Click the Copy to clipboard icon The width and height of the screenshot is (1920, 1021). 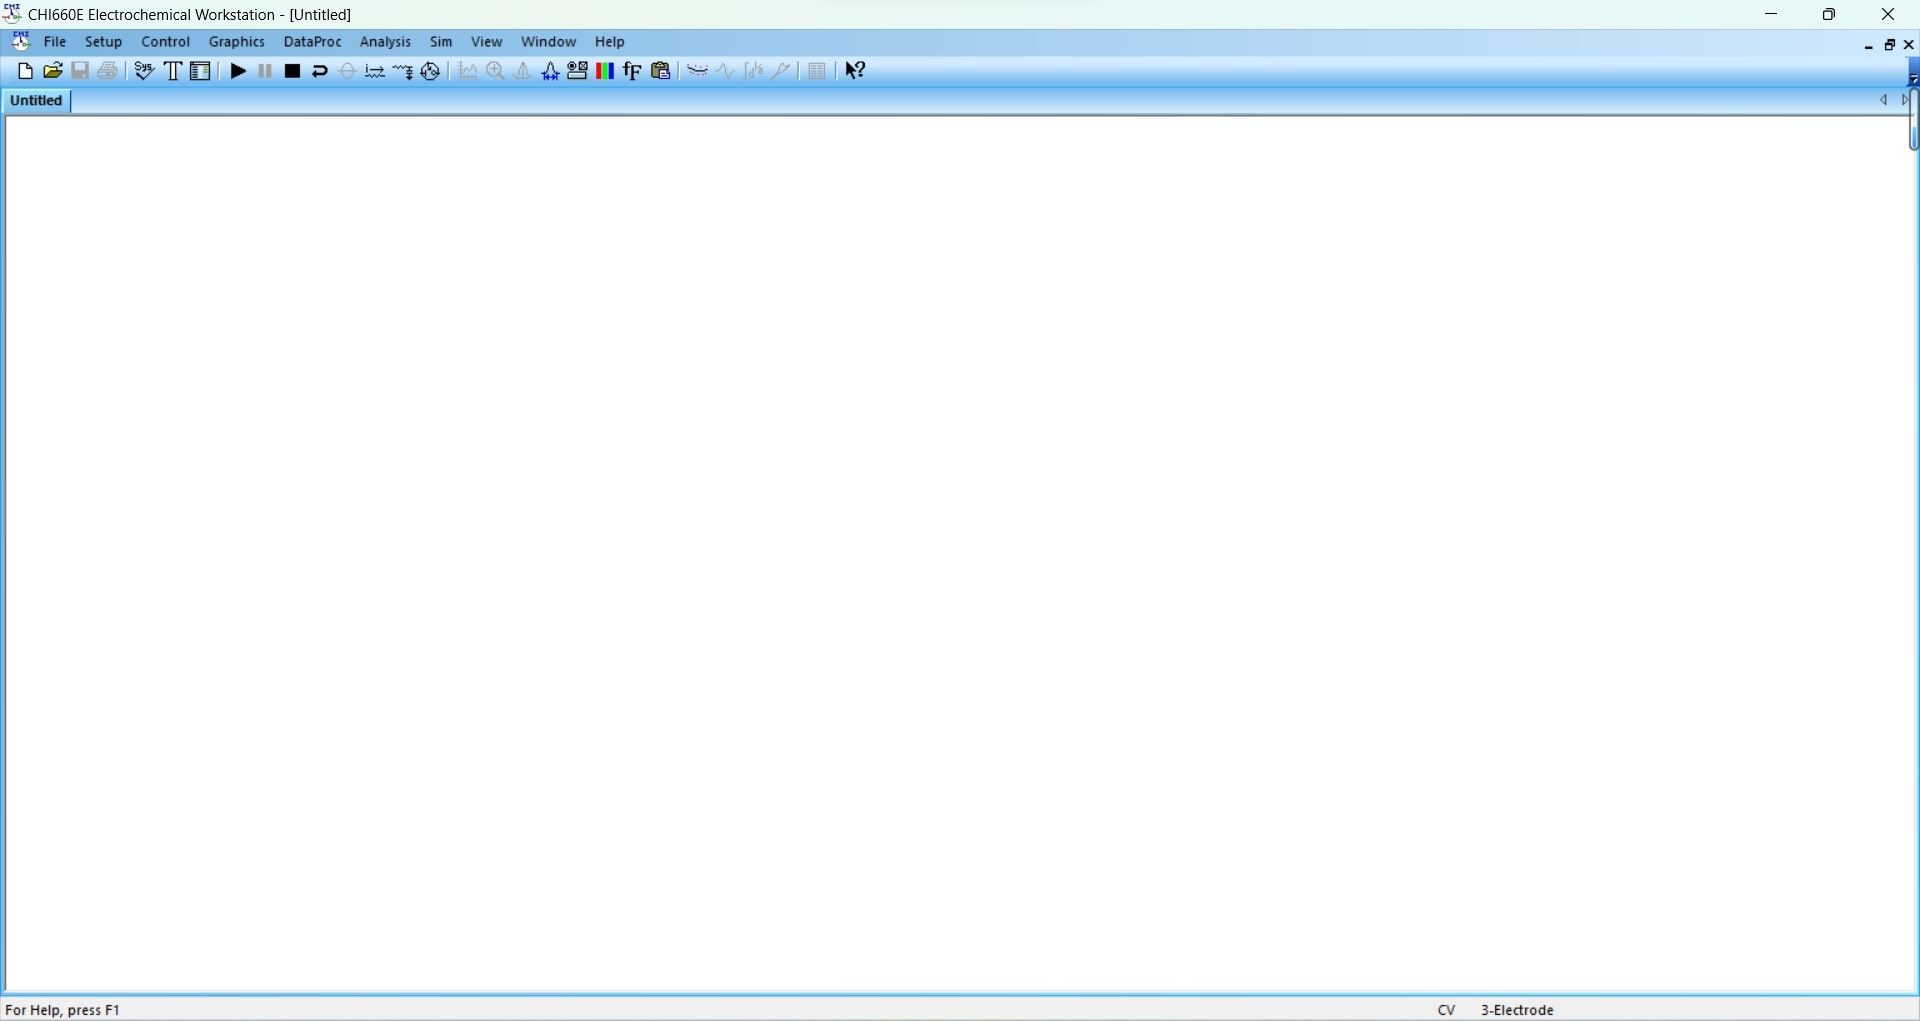click(x=662, y=71)
